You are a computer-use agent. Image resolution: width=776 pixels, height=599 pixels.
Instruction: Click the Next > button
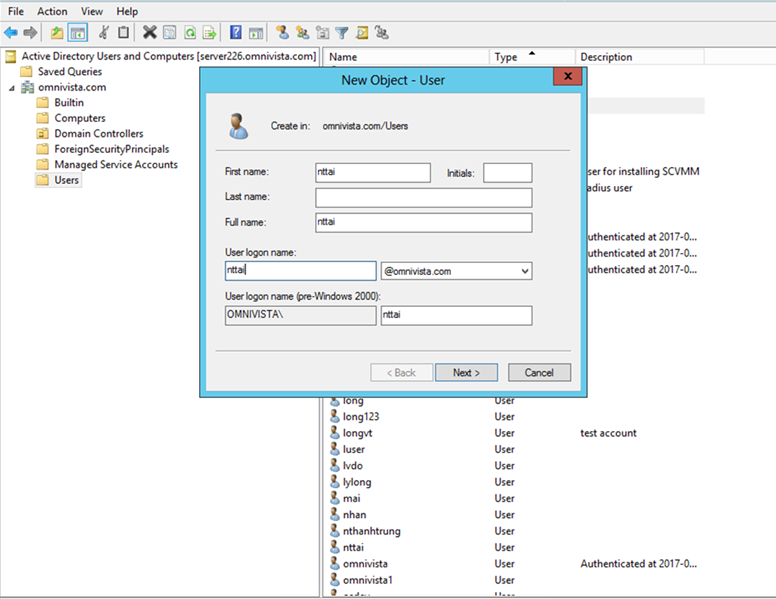click(x=466, y=373)
